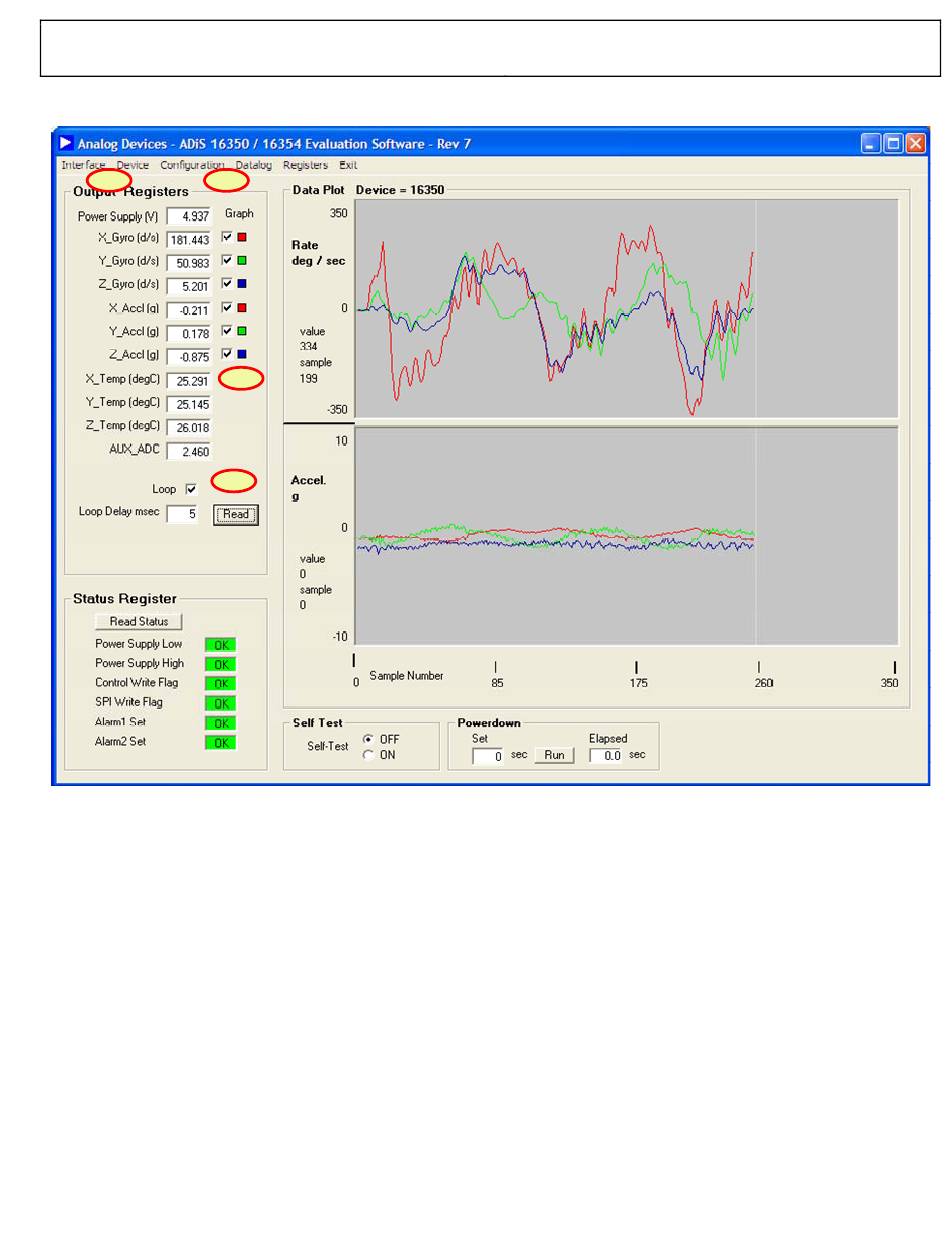The height and width of the screenshot is (1254, 950).
Task: Click the gyro Rate deg/sec plot area
Action: coord(626,308)
